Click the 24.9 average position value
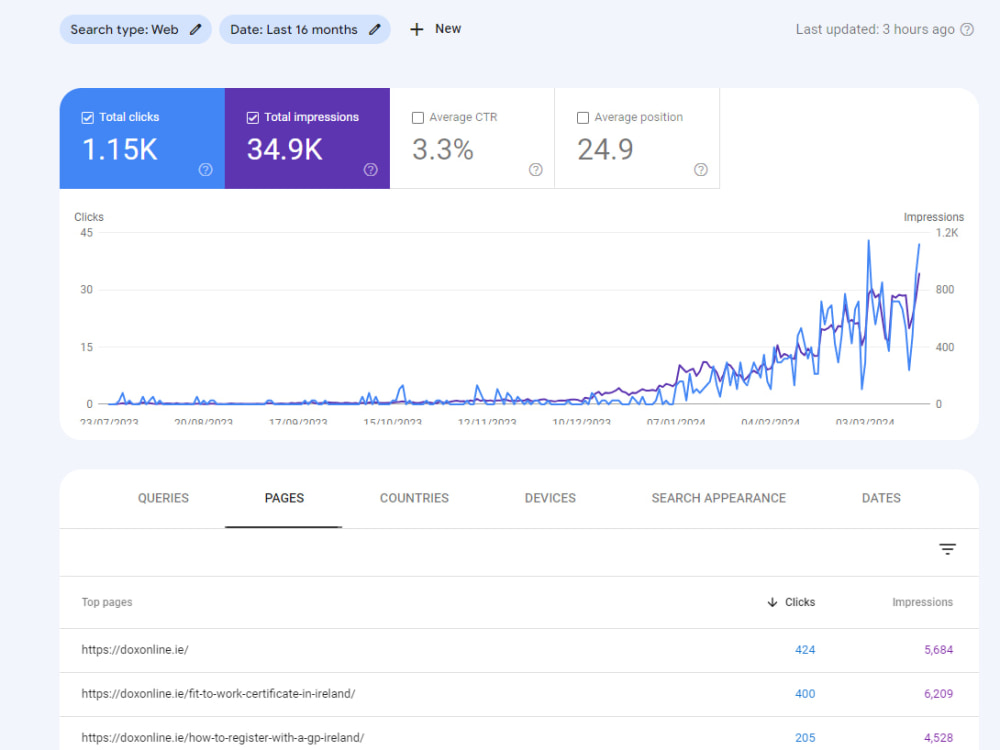This screenshot has height=750, width=1000. point(605,150)
